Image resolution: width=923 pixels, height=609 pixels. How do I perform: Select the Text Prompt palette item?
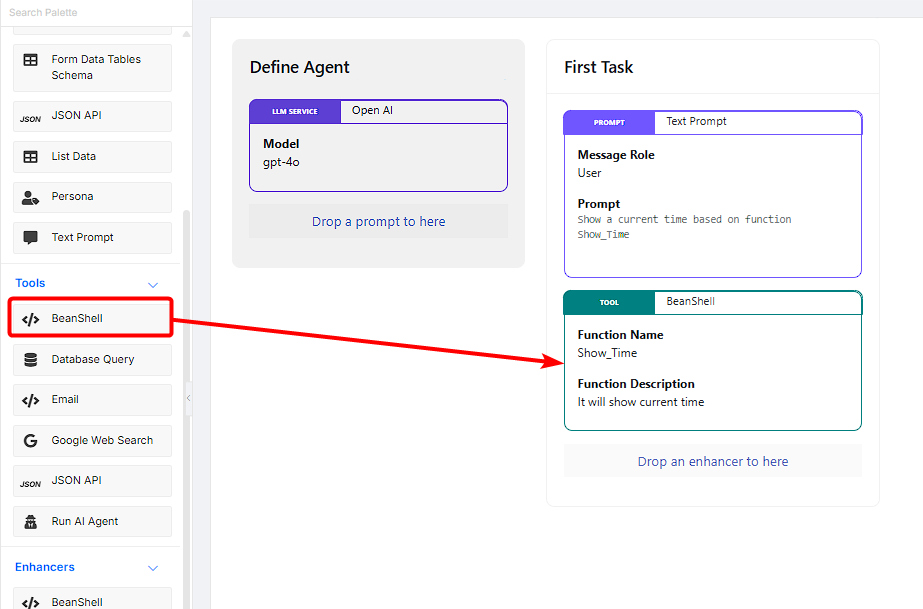[92, 238]
